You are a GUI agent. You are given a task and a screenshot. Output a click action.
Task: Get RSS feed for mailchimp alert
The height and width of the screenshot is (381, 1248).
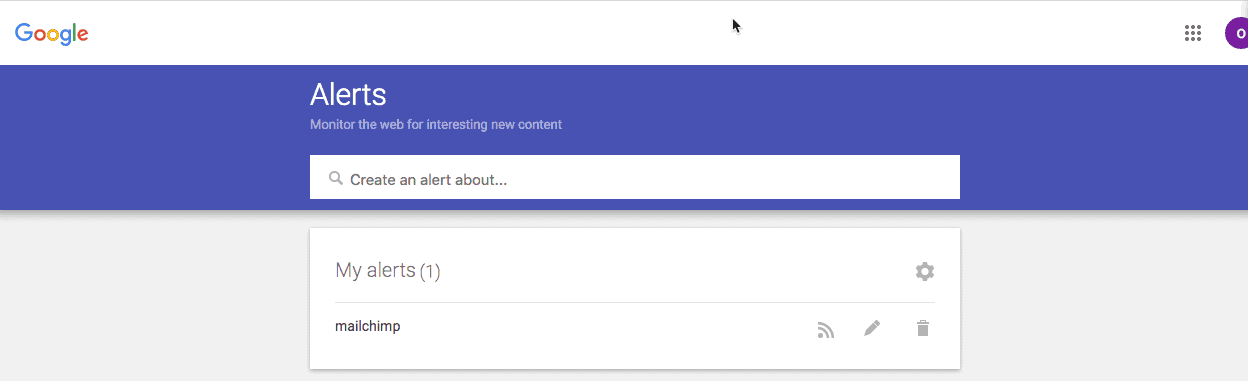825,330
